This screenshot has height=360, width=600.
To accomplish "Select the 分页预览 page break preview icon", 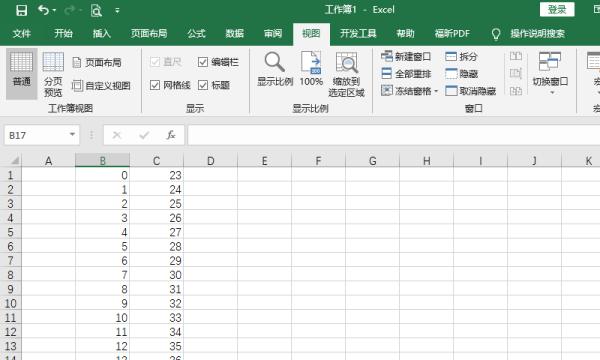I will 53,74.
